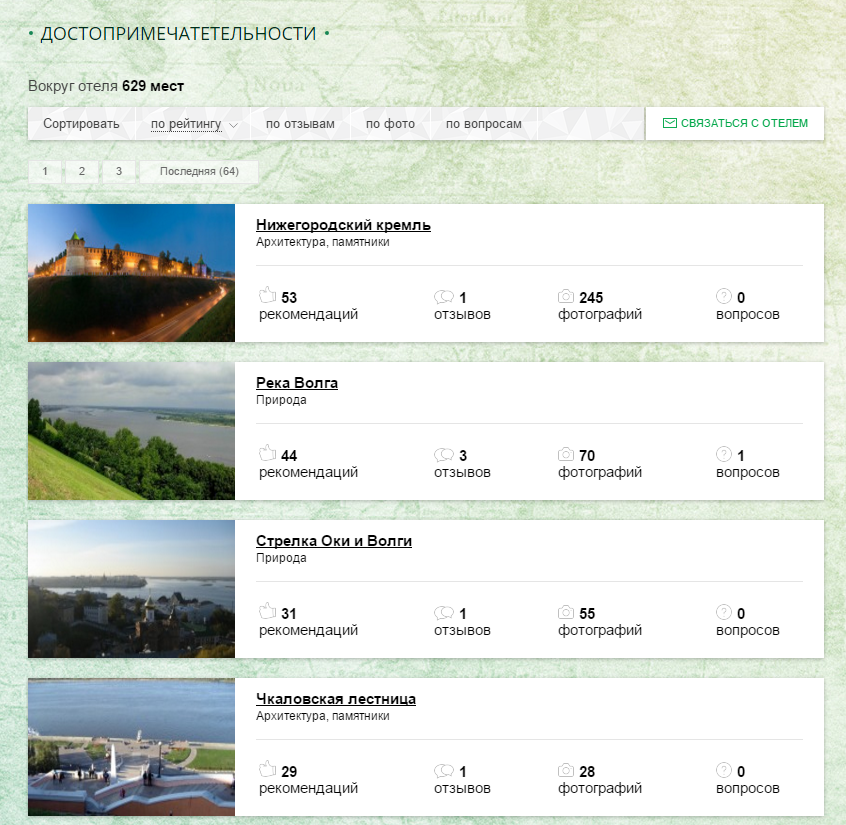The height and width of the screenshot is (825, 846).
Task: Jump to 'Последняя (64)' page
Action: click(x=199, y=172)
